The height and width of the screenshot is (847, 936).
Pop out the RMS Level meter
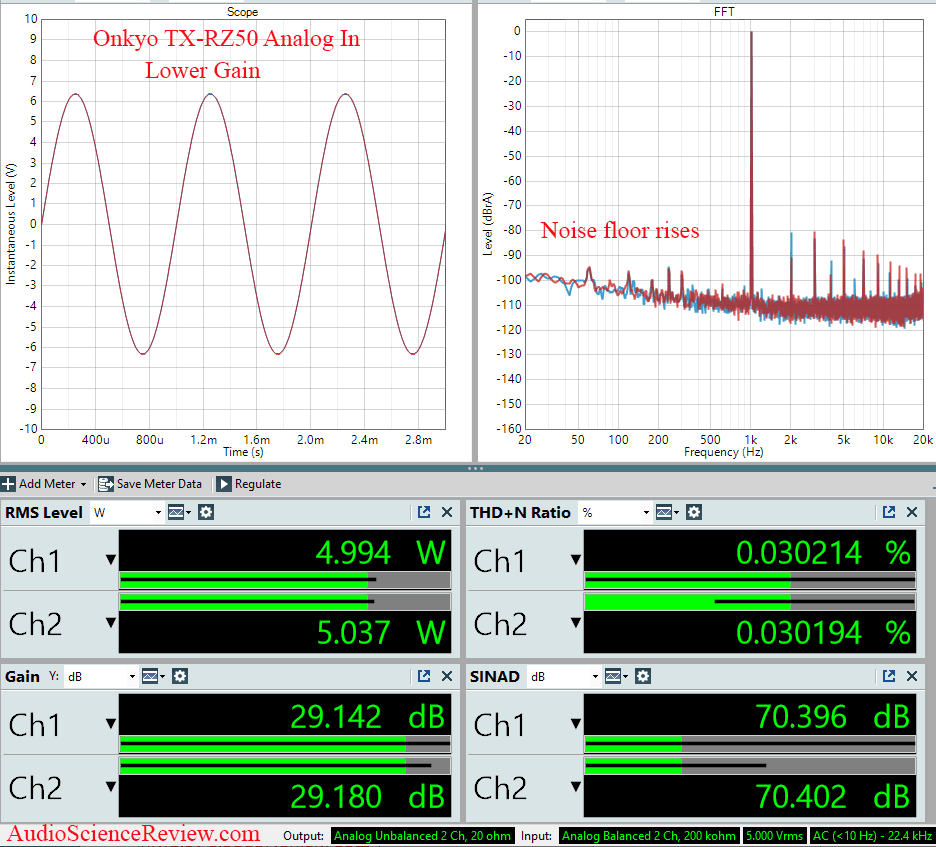(x=424, y=512)
